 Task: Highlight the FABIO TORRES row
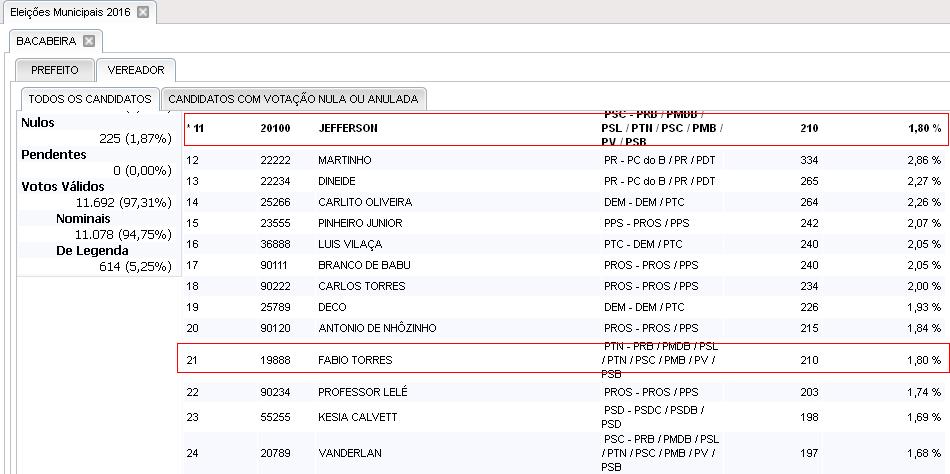[x=355, y=360]
